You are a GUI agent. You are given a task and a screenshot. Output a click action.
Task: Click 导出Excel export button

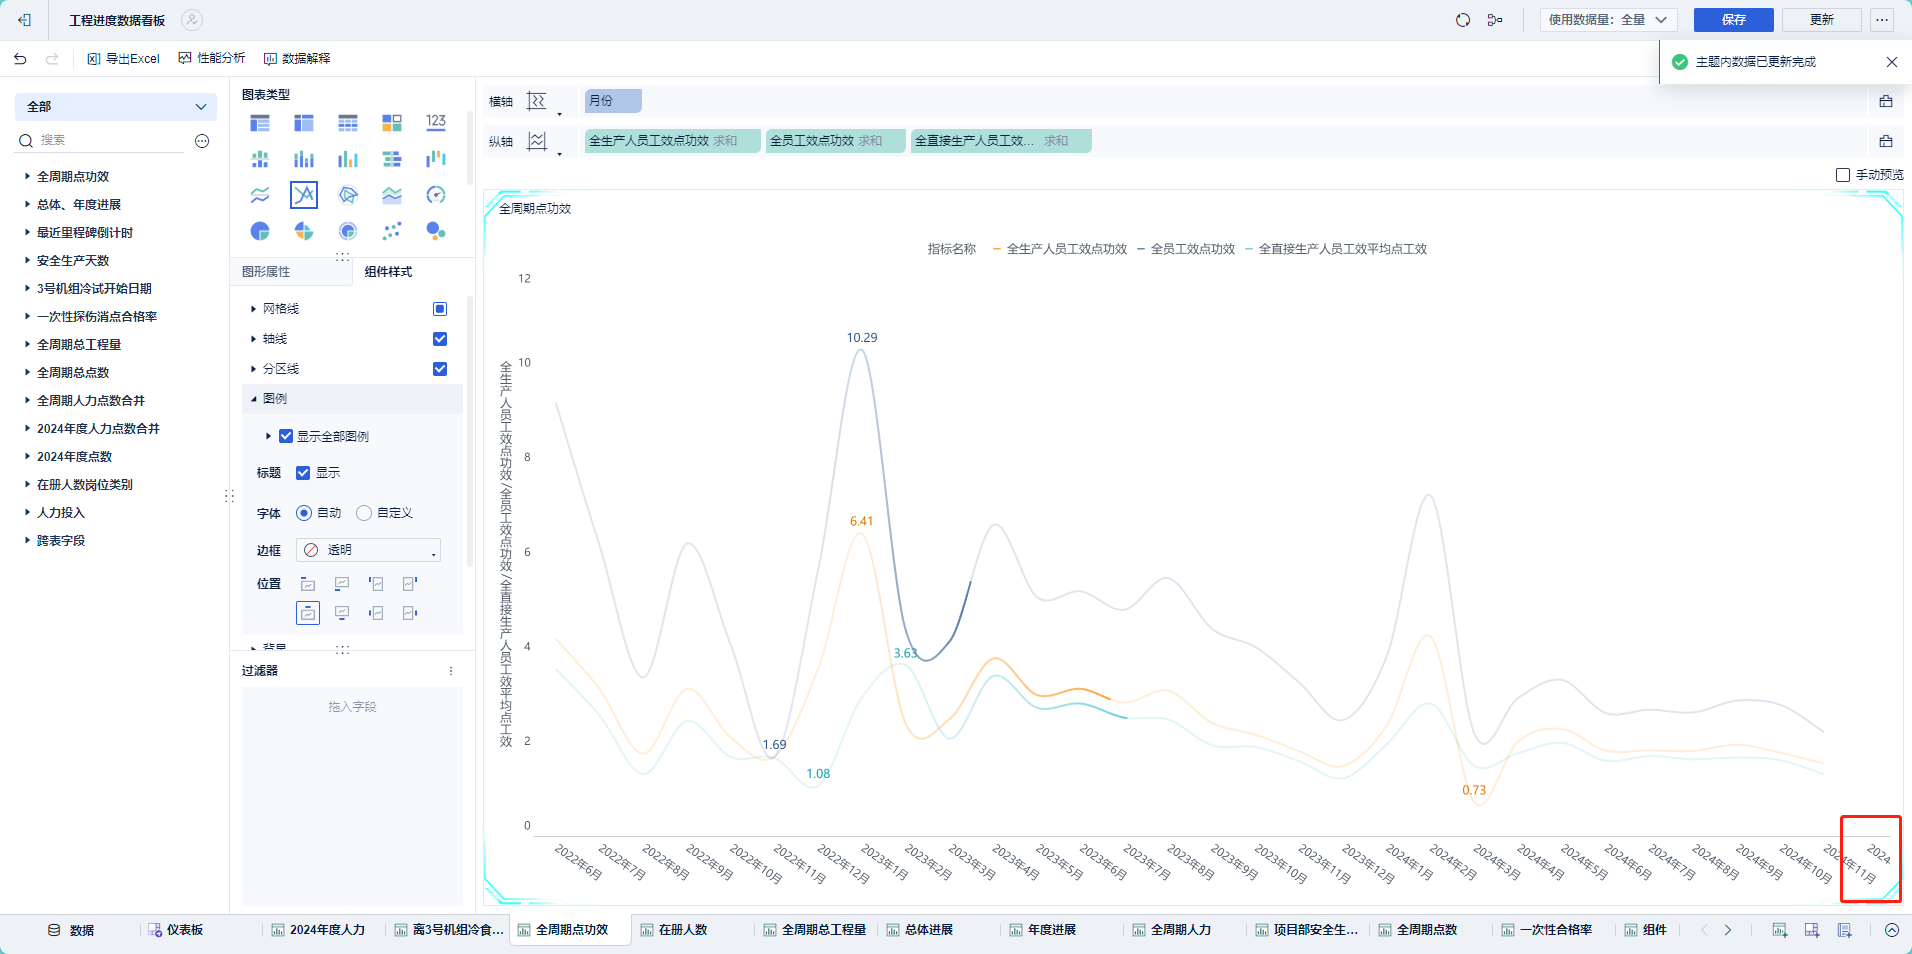pyautogui.click(x=123, y=59)
